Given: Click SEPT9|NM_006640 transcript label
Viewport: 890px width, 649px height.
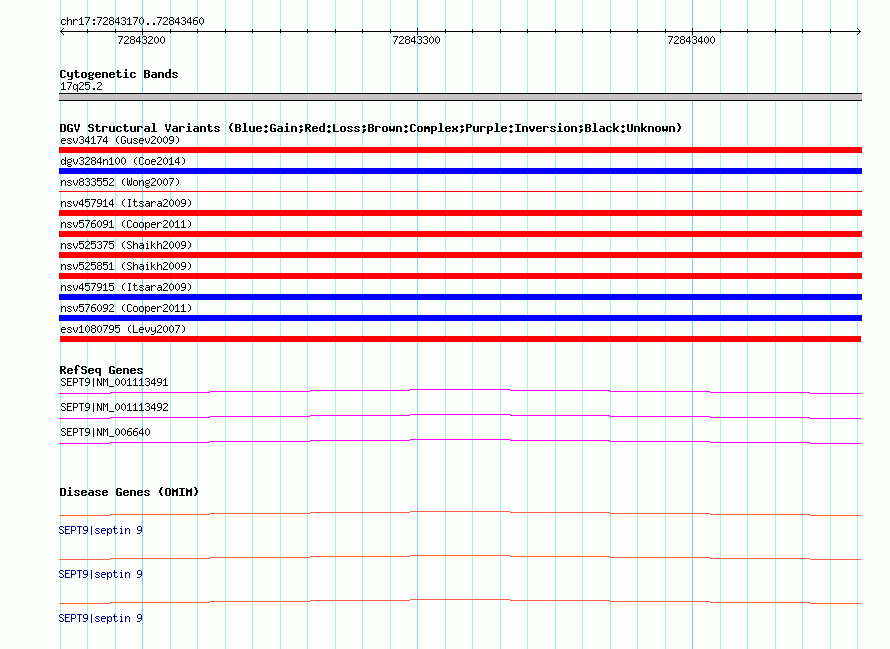Looking at the screenshot, I should click(105, 433).
